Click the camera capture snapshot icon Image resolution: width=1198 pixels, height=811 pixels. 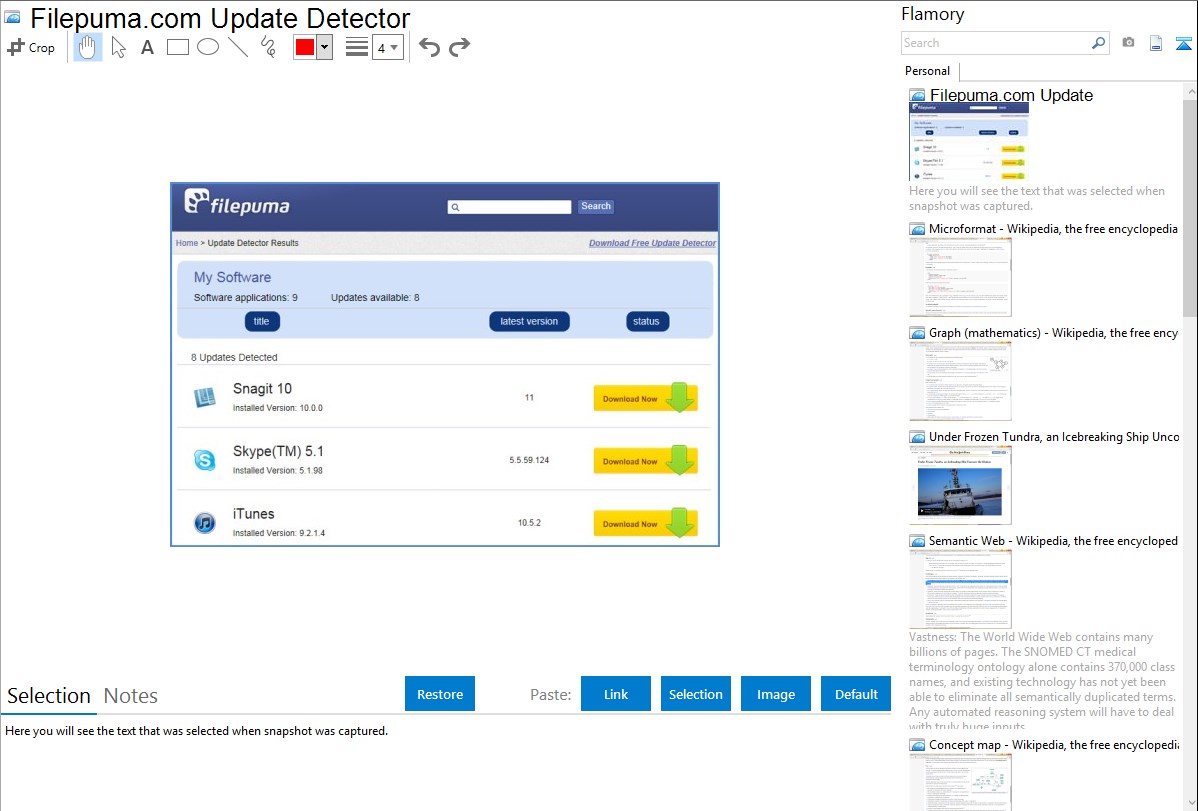[1128, 43]
